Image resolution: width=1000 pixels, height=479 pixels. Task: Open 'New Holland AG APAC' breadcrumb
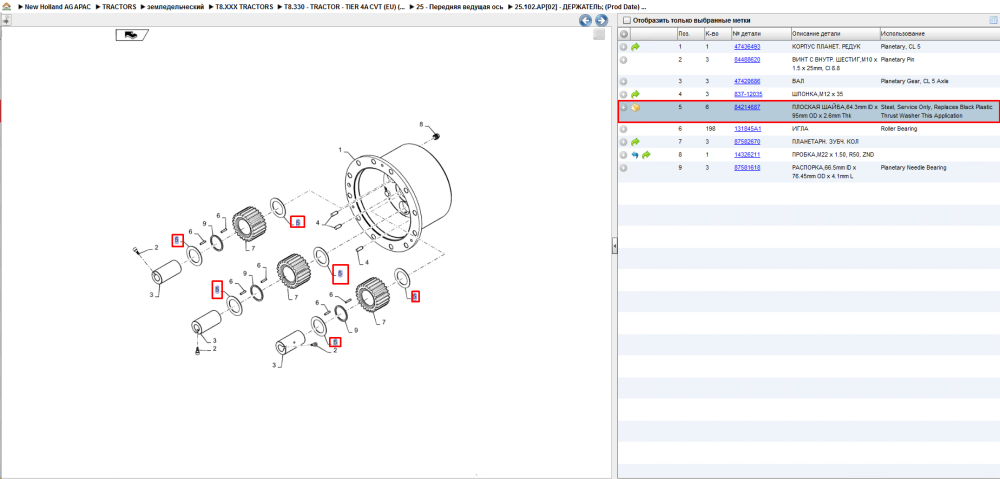click(x=59, y=6)
